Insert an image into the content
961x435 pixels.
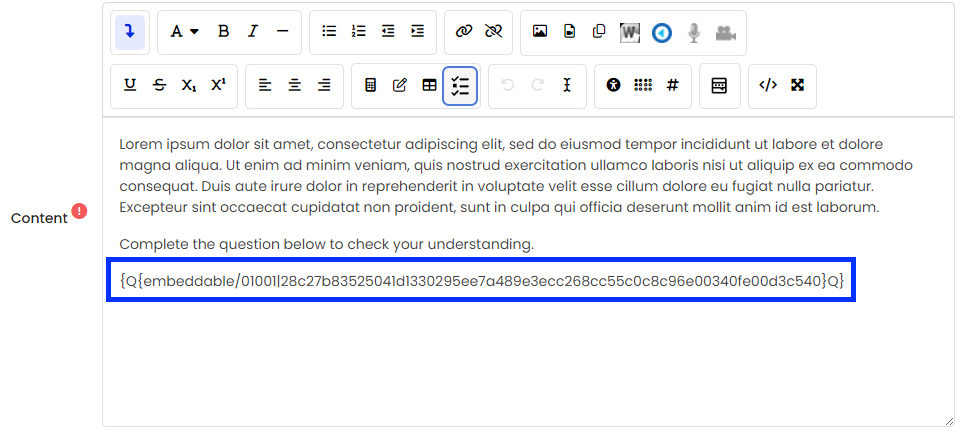pos(540,32)
